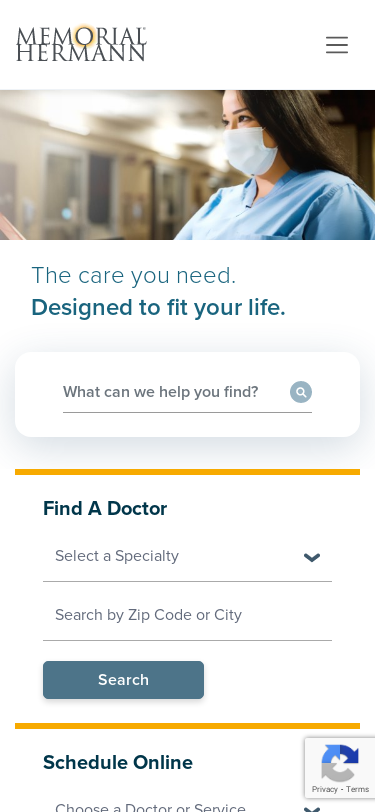Click the orange bar above Find A Doctor
This screenshot has width=375, height=812.
188,472
